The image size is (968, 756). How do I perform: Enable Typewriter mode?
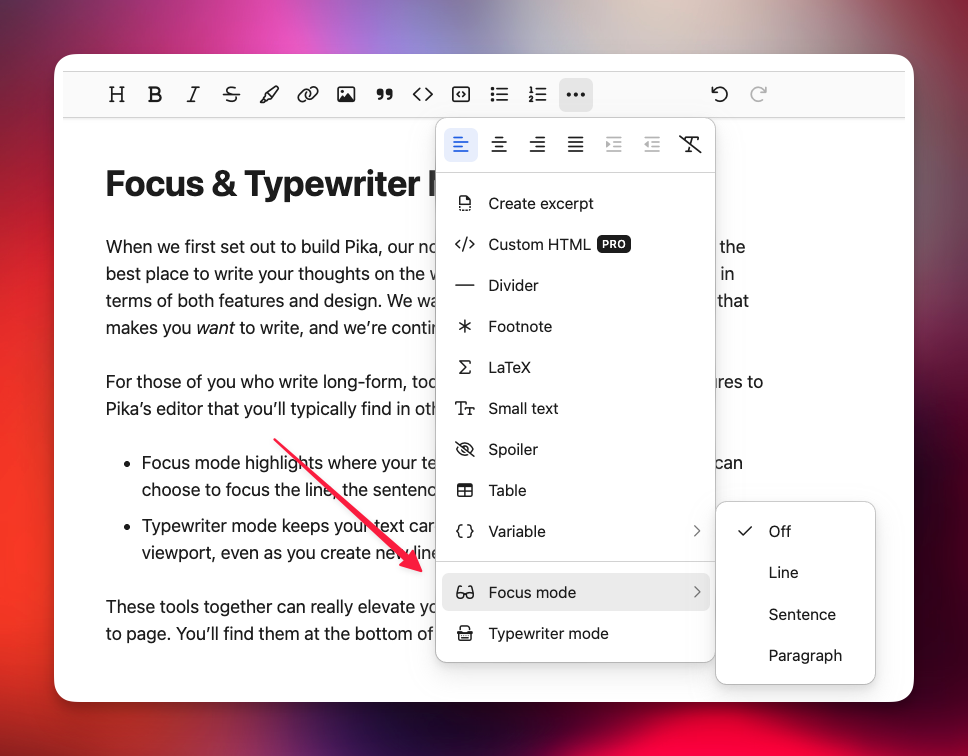point(575,634)
